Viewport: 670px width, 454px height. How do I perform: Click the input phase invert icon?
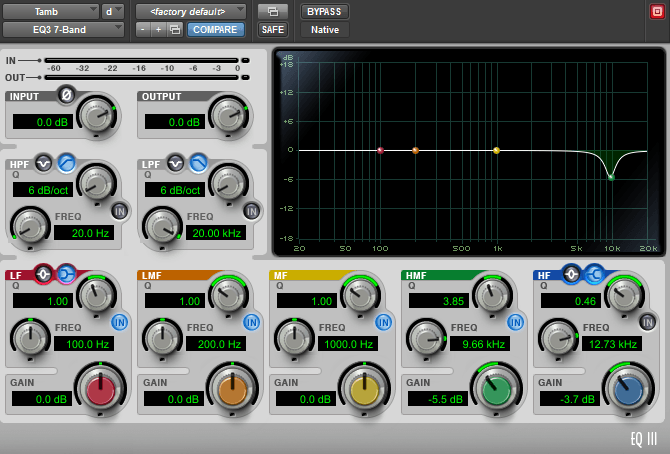coord(68,95)
